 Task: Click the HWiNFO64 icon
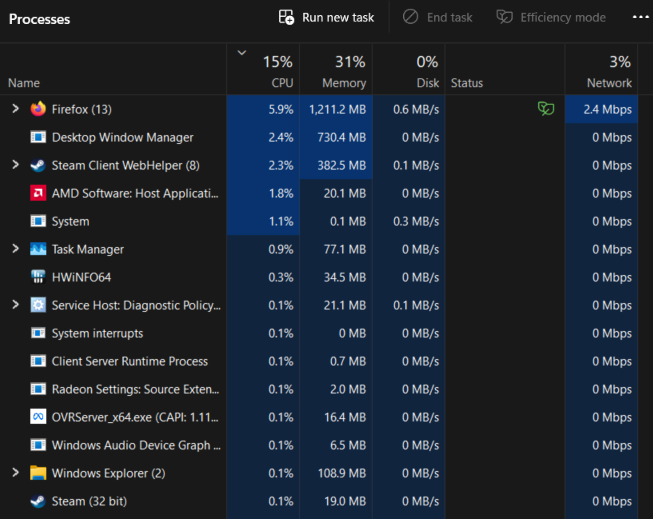click(38, 277)
